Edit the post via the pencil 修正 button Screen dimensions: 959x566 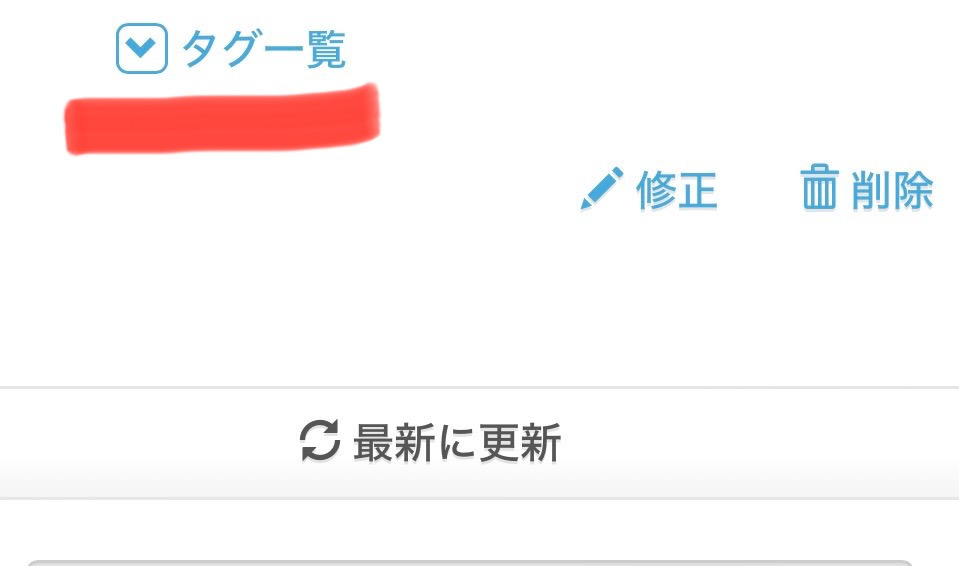[648, 189]
